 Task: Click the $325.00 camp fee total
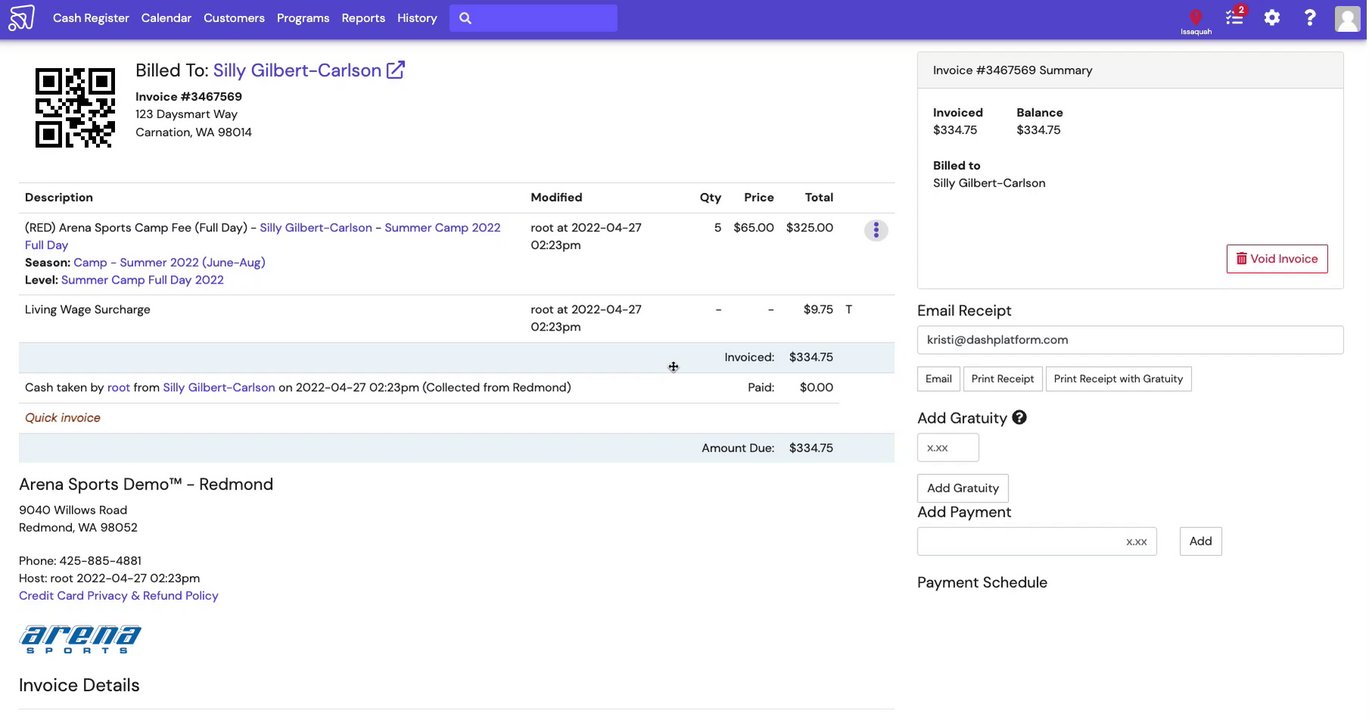810,228
